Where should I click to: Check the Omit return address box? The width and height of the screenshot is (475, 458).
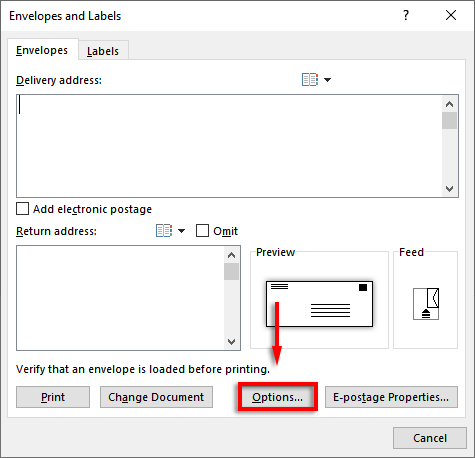(202, 231)
